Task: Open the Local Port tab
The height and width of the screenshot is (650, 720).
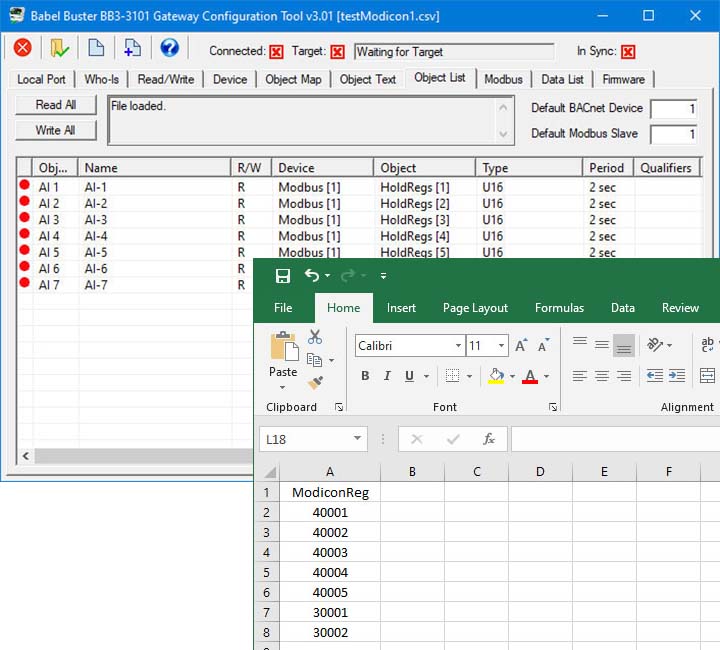Action: pos(41,79)
